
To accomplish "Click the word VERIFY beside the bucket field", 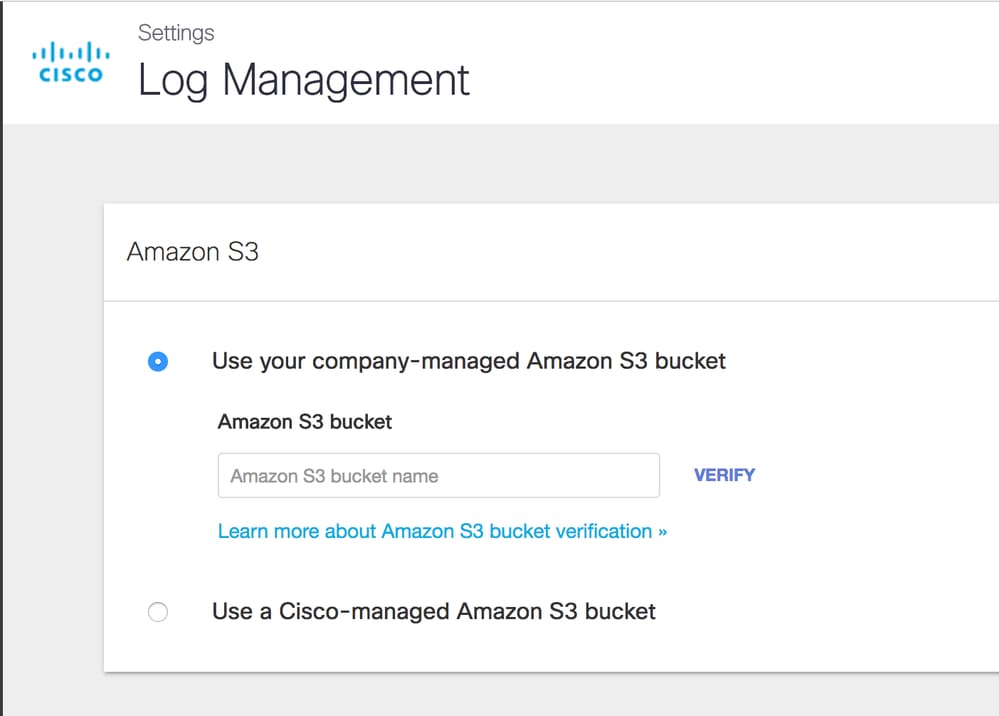I will [724, 476].
